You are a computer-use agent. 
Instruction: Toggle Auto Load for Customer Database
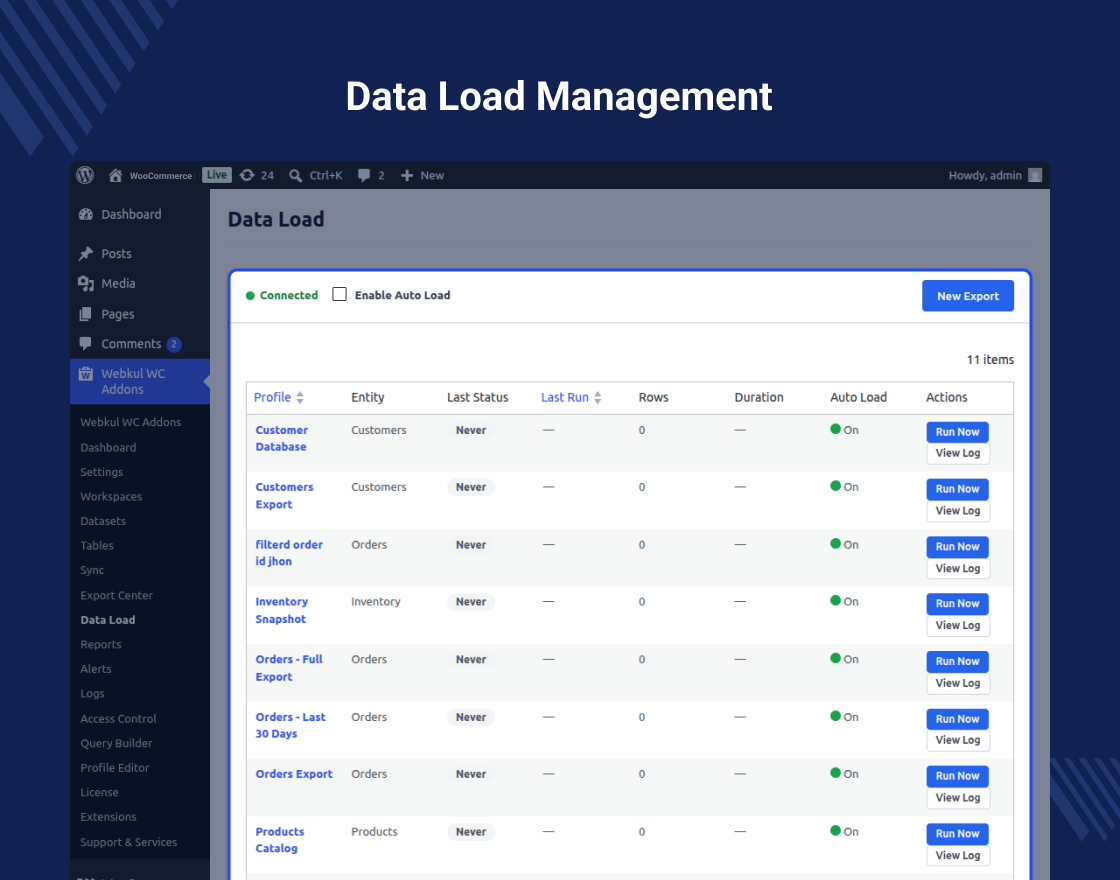click(835, 429)
